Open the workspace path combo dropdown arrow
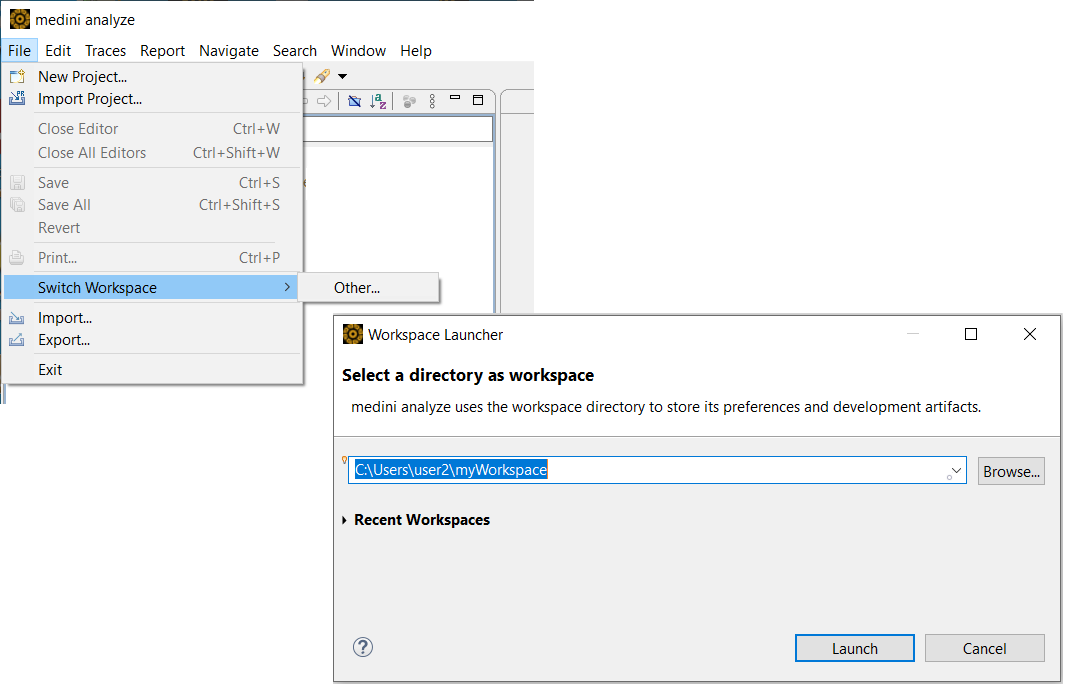 (x=956, y=471)
